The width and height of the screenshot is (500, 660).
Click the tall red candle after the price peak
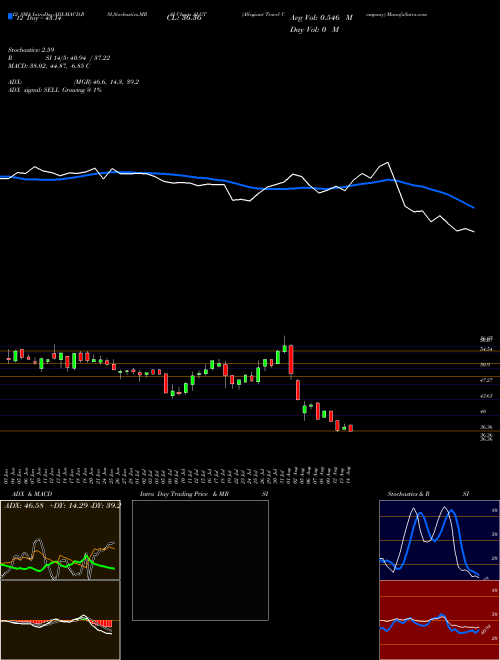coord(291,359)
